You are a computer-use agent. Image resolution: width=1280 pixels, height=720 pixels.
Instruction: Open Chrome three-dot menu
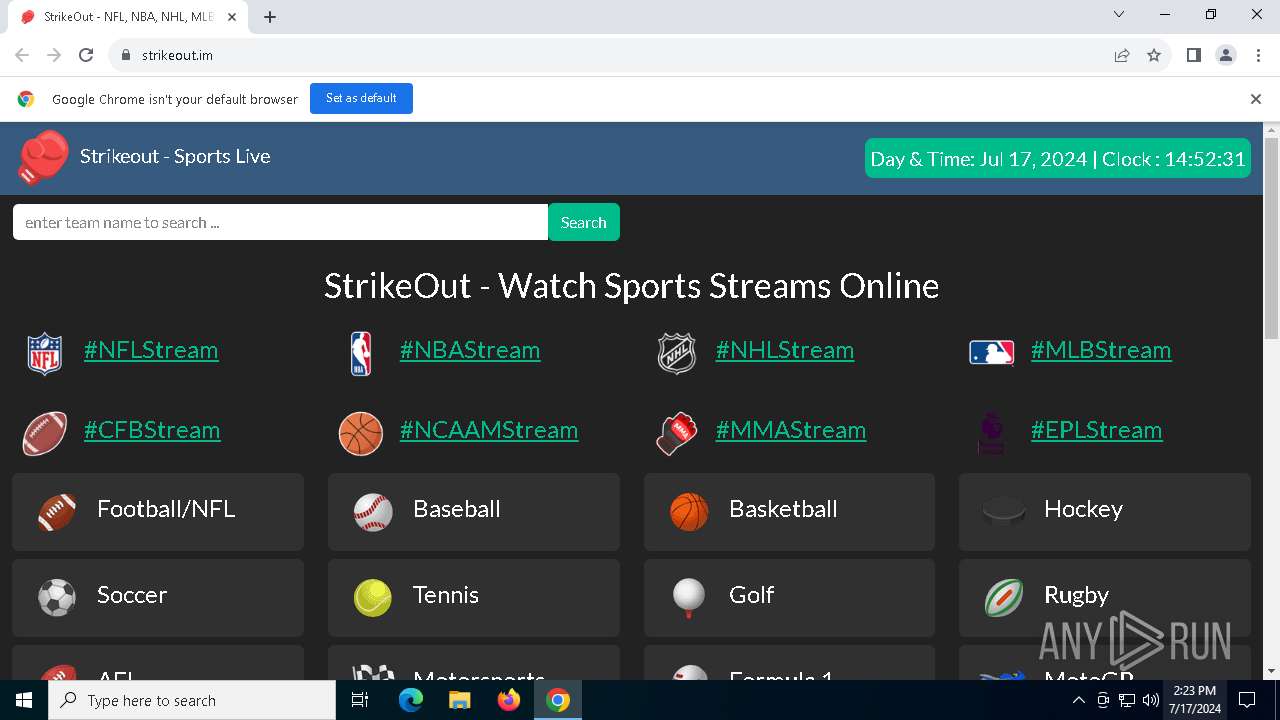(x=1258, y=55)
